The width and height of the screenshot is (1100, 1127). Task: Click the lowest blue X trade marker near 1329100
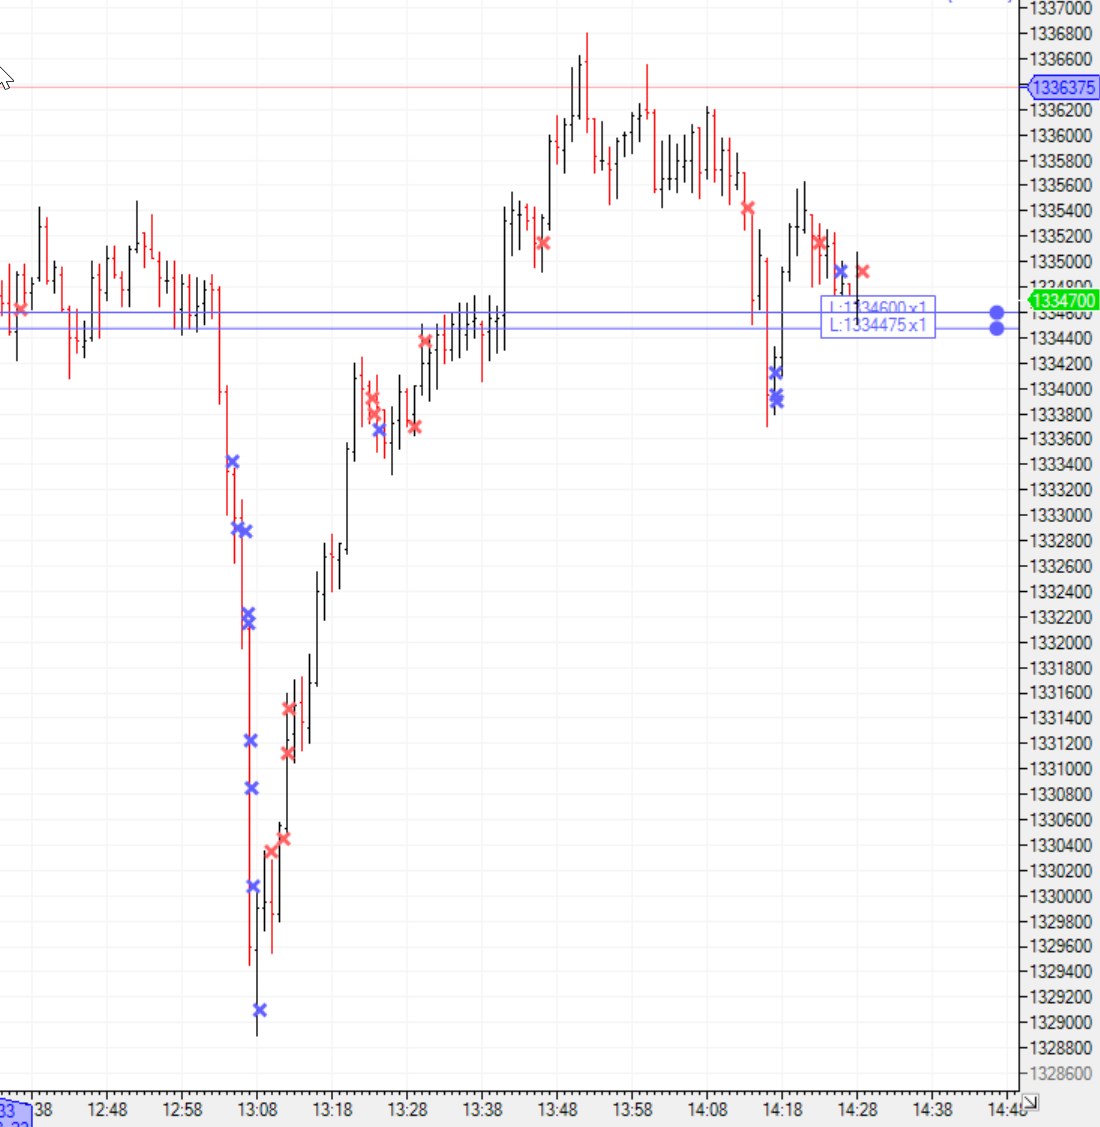pyautogui.click(x=260, y=1010)
